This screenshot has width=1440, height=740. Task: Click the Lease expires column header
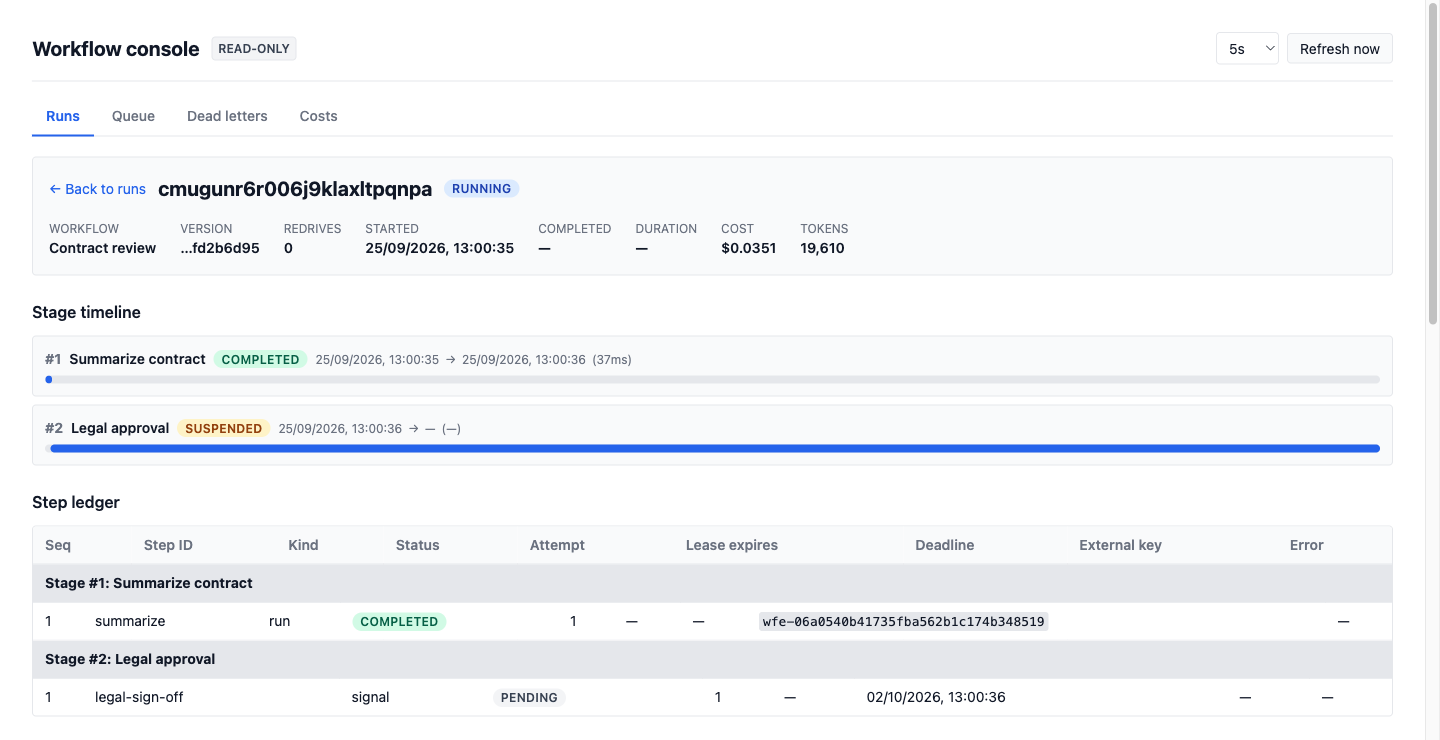pyautogui.click(x=731, y=545)
